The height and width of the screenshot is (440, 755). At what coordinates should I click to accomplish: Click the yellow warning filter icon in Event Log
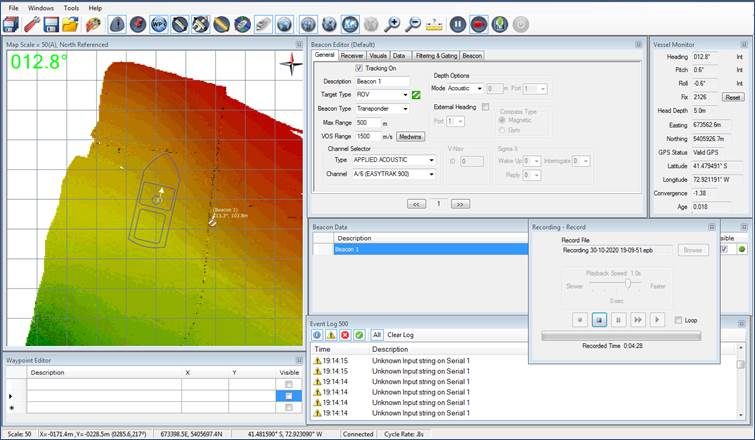(x=331, y=334)
